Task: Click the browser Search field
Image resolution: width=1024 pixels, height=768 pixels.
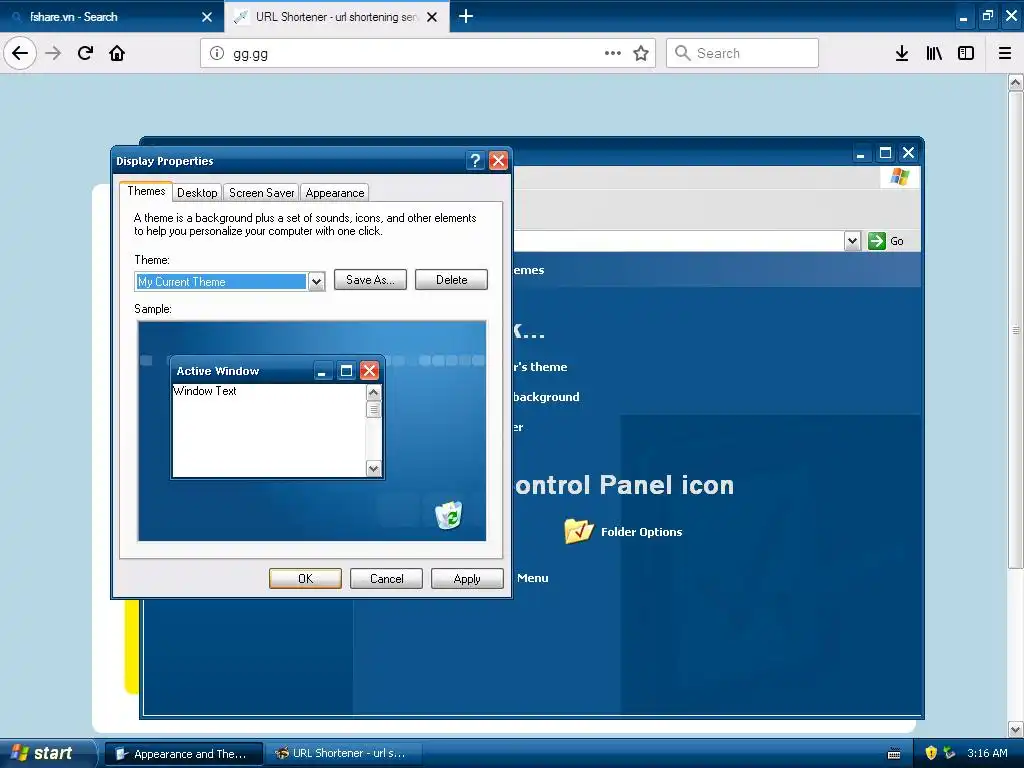Action: pyautogui.click(x=742, y=53)
